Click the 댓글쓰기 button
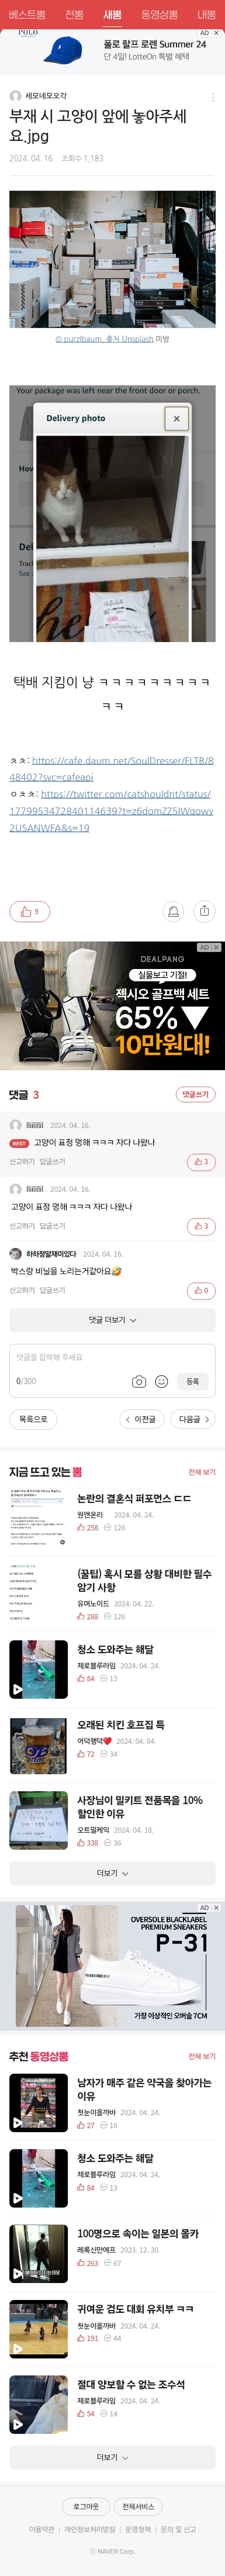Screen dimensions: 225x2576 click(x=195, y=1094)
